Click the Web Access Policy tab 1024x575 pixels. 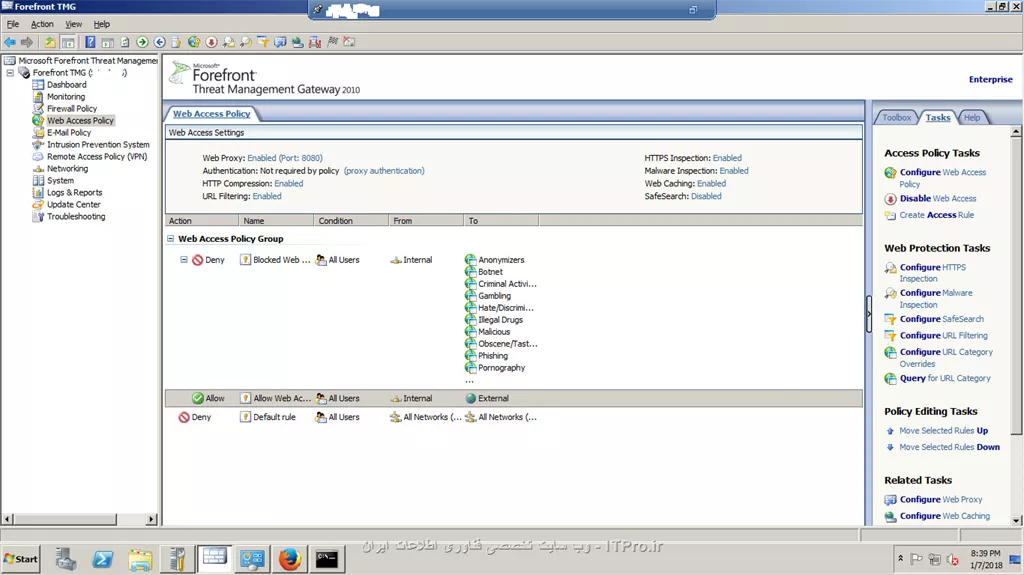212,114
